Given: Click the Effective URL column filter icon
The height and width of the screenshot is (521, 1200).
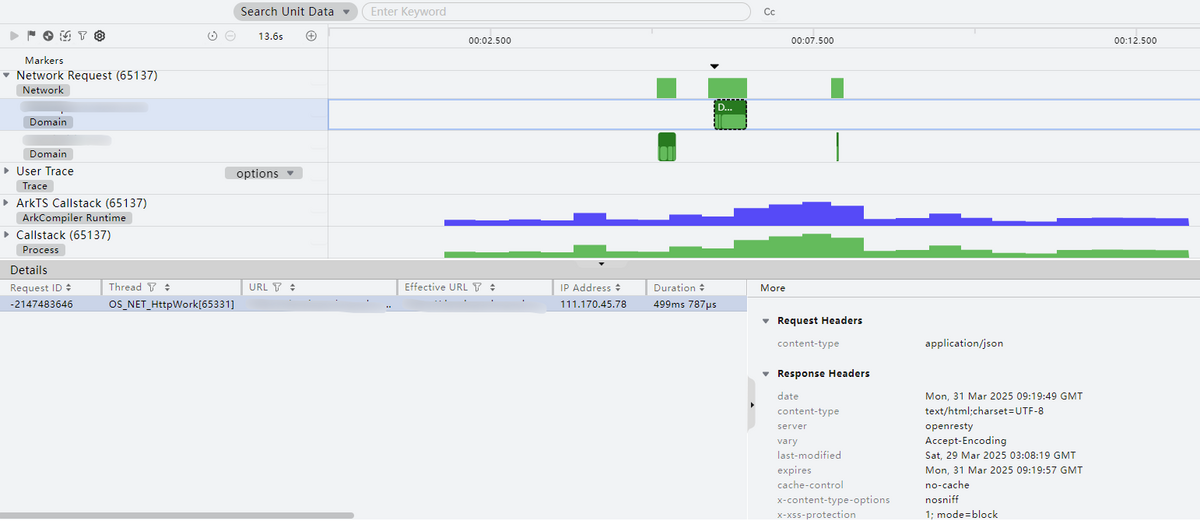Looking at the screenshot, I should point(478,288).
